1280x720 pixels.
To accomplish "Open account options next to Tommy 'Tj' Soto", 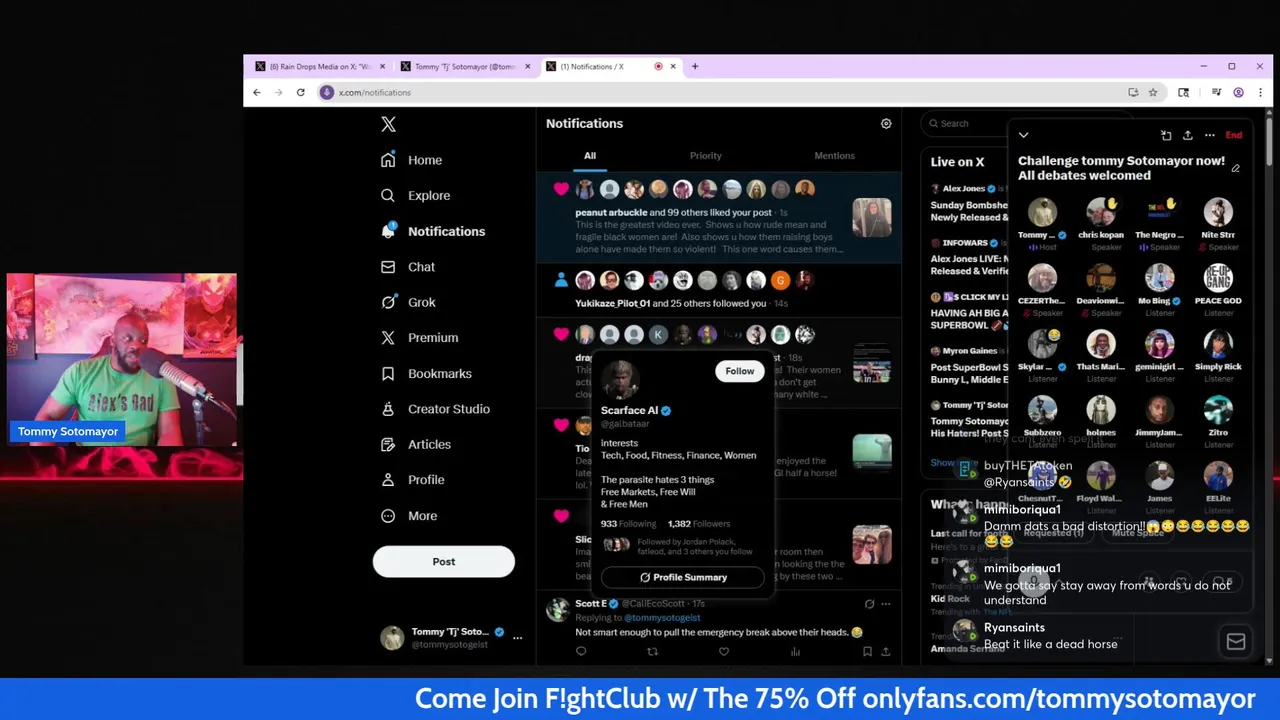I will coord(517,637).
